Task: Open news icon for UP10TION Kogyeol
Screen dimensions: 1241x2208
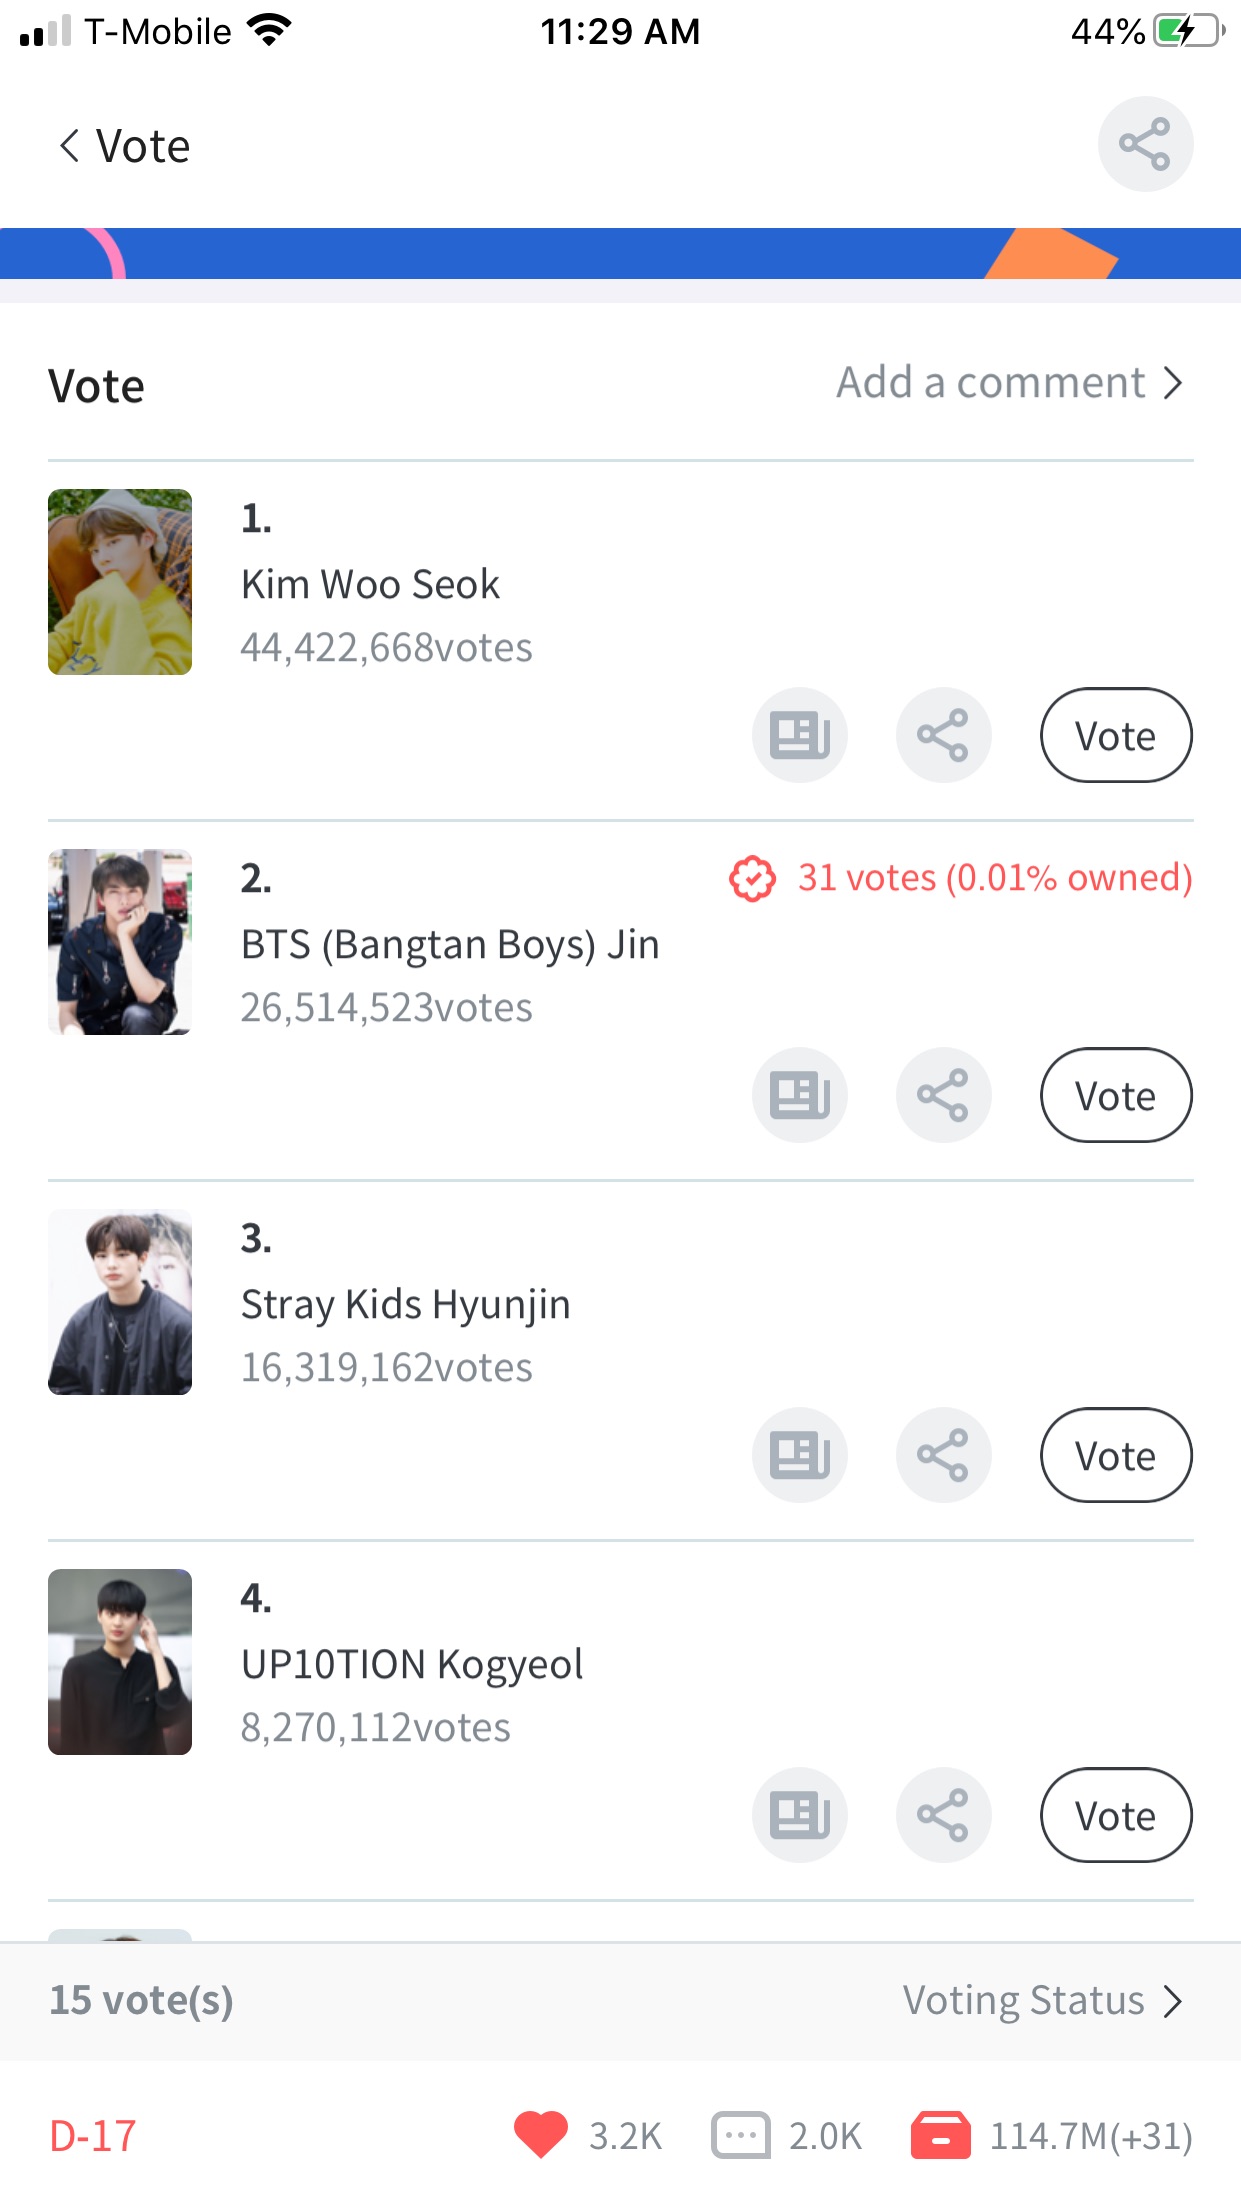Action: click(799, 1816)
